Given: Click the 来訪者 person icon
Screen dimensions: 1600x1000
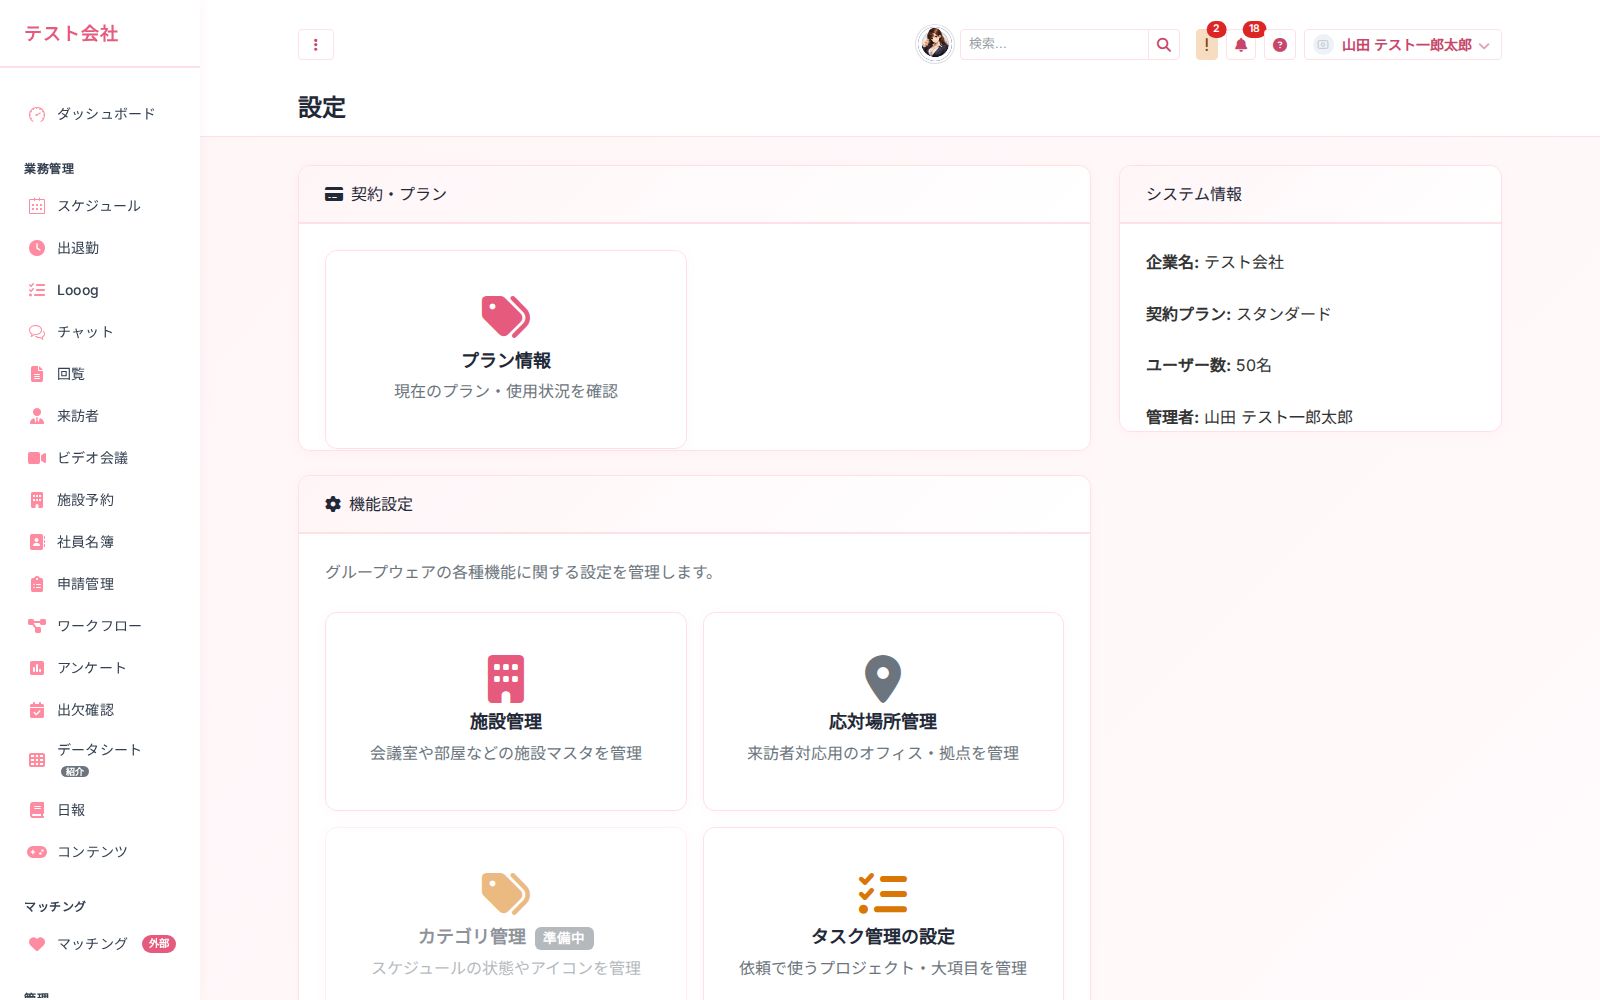Looking at the screenshot, I should point(37,416).
